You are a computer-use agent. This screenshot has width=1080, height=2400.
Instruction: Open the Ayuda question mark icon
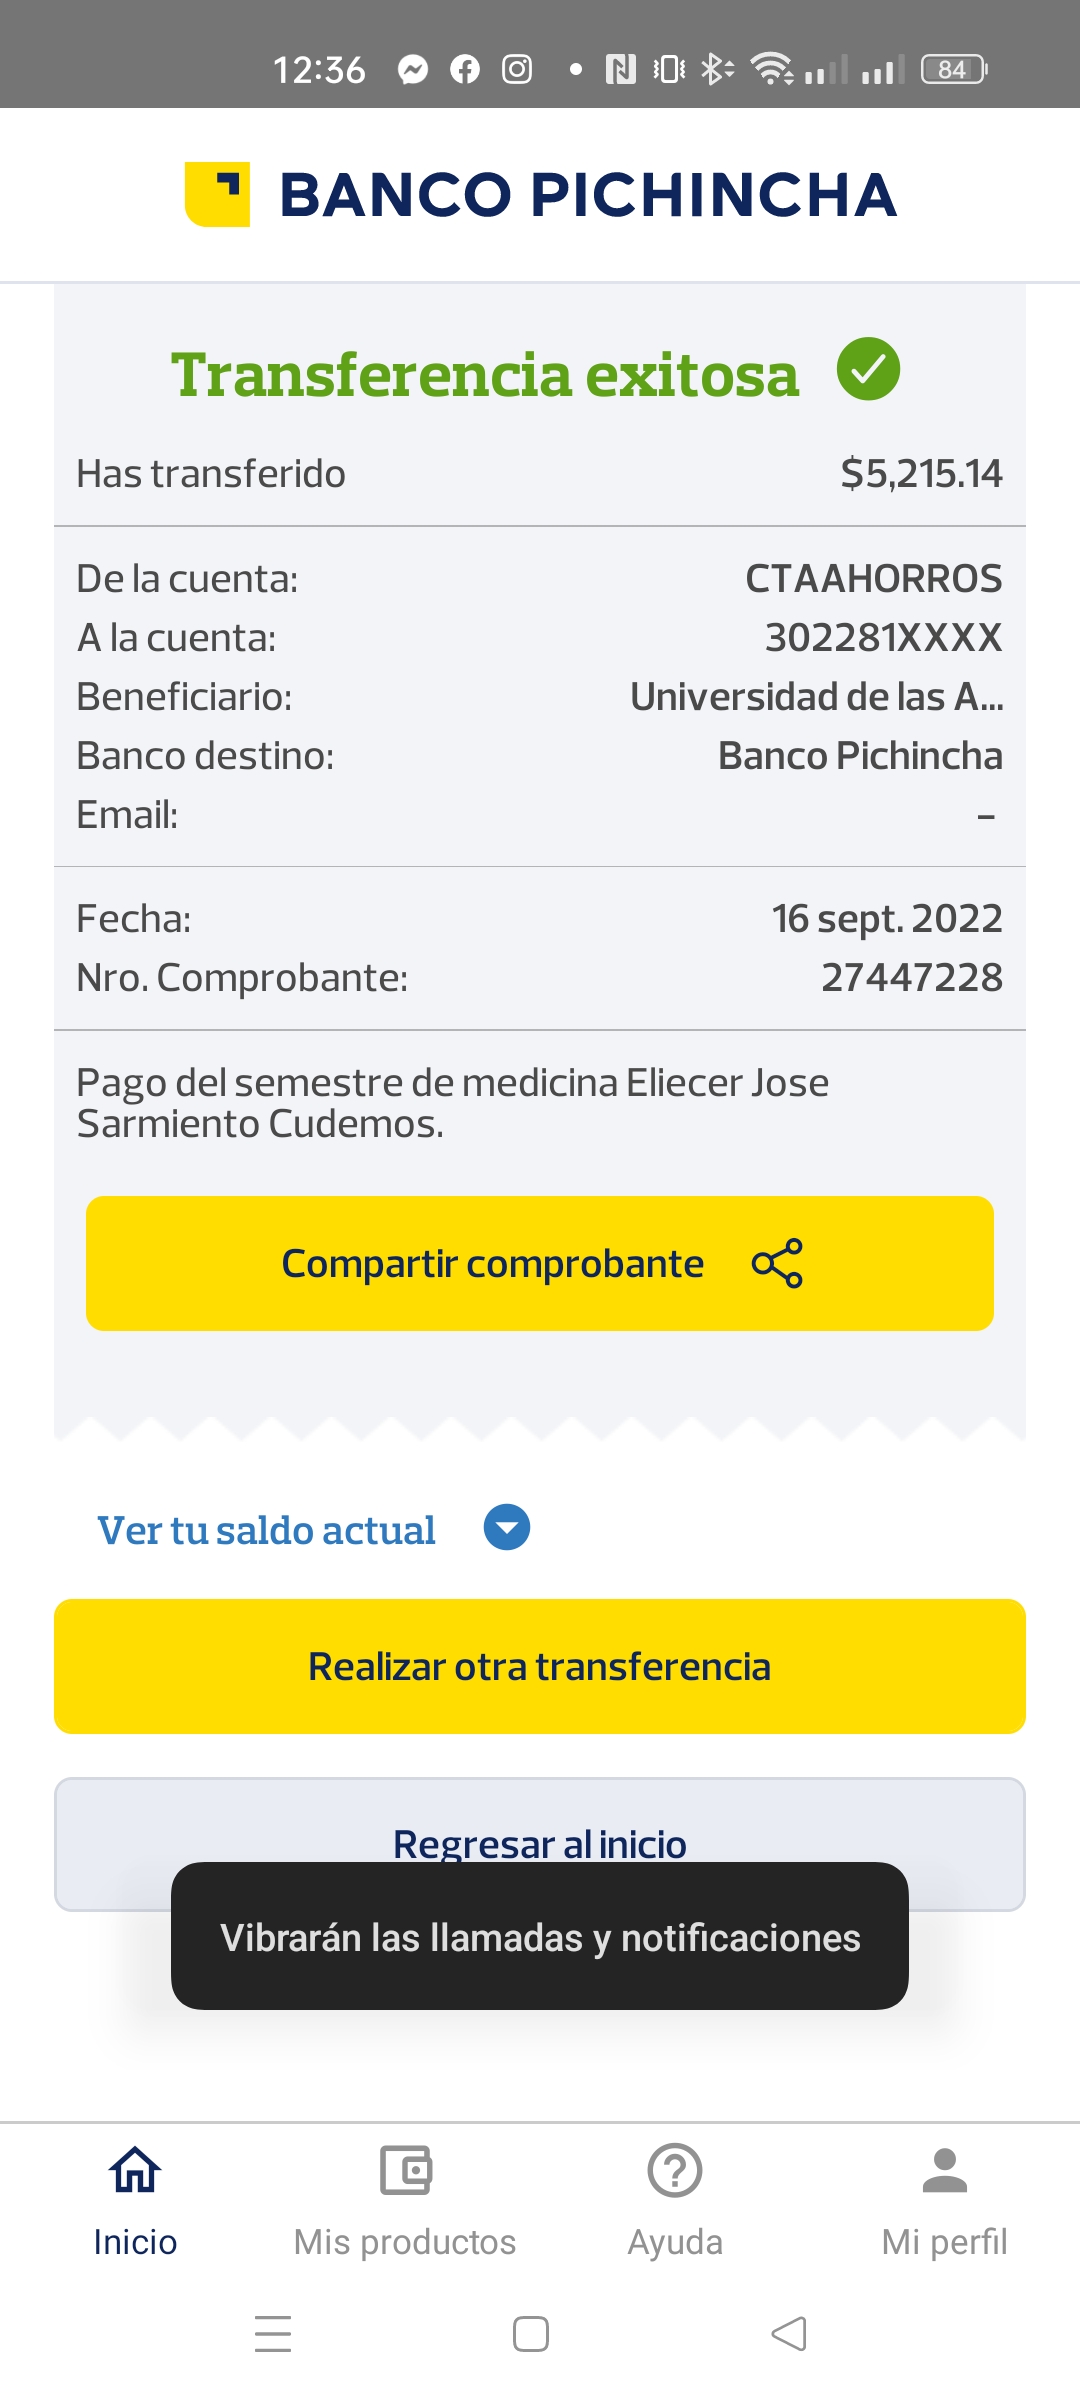click(x=675, y=2169)
